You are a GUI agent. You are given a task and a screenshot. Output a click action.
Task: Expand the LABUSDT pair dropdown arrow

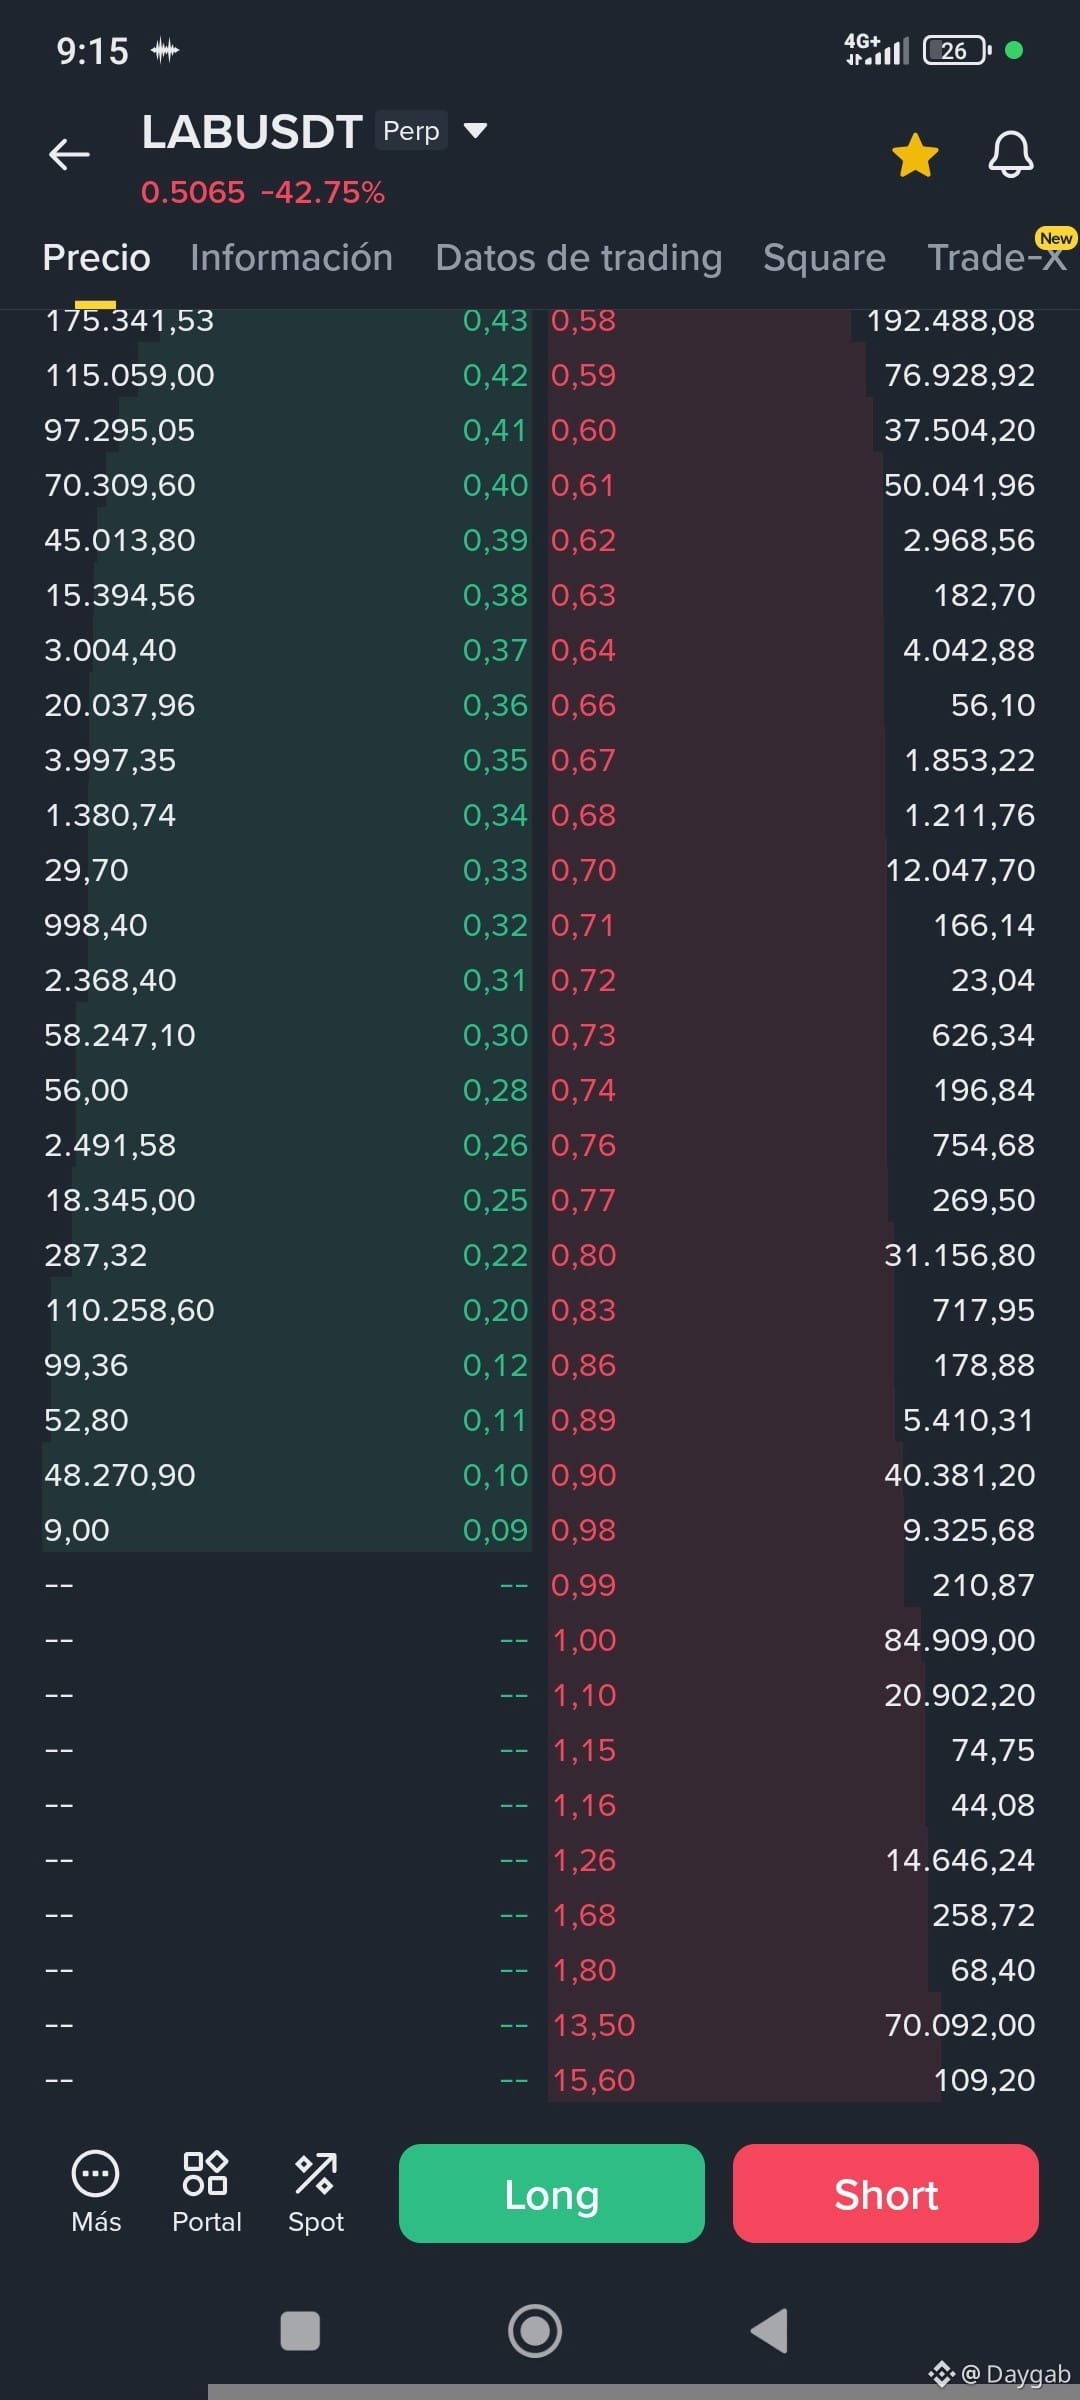476,130
